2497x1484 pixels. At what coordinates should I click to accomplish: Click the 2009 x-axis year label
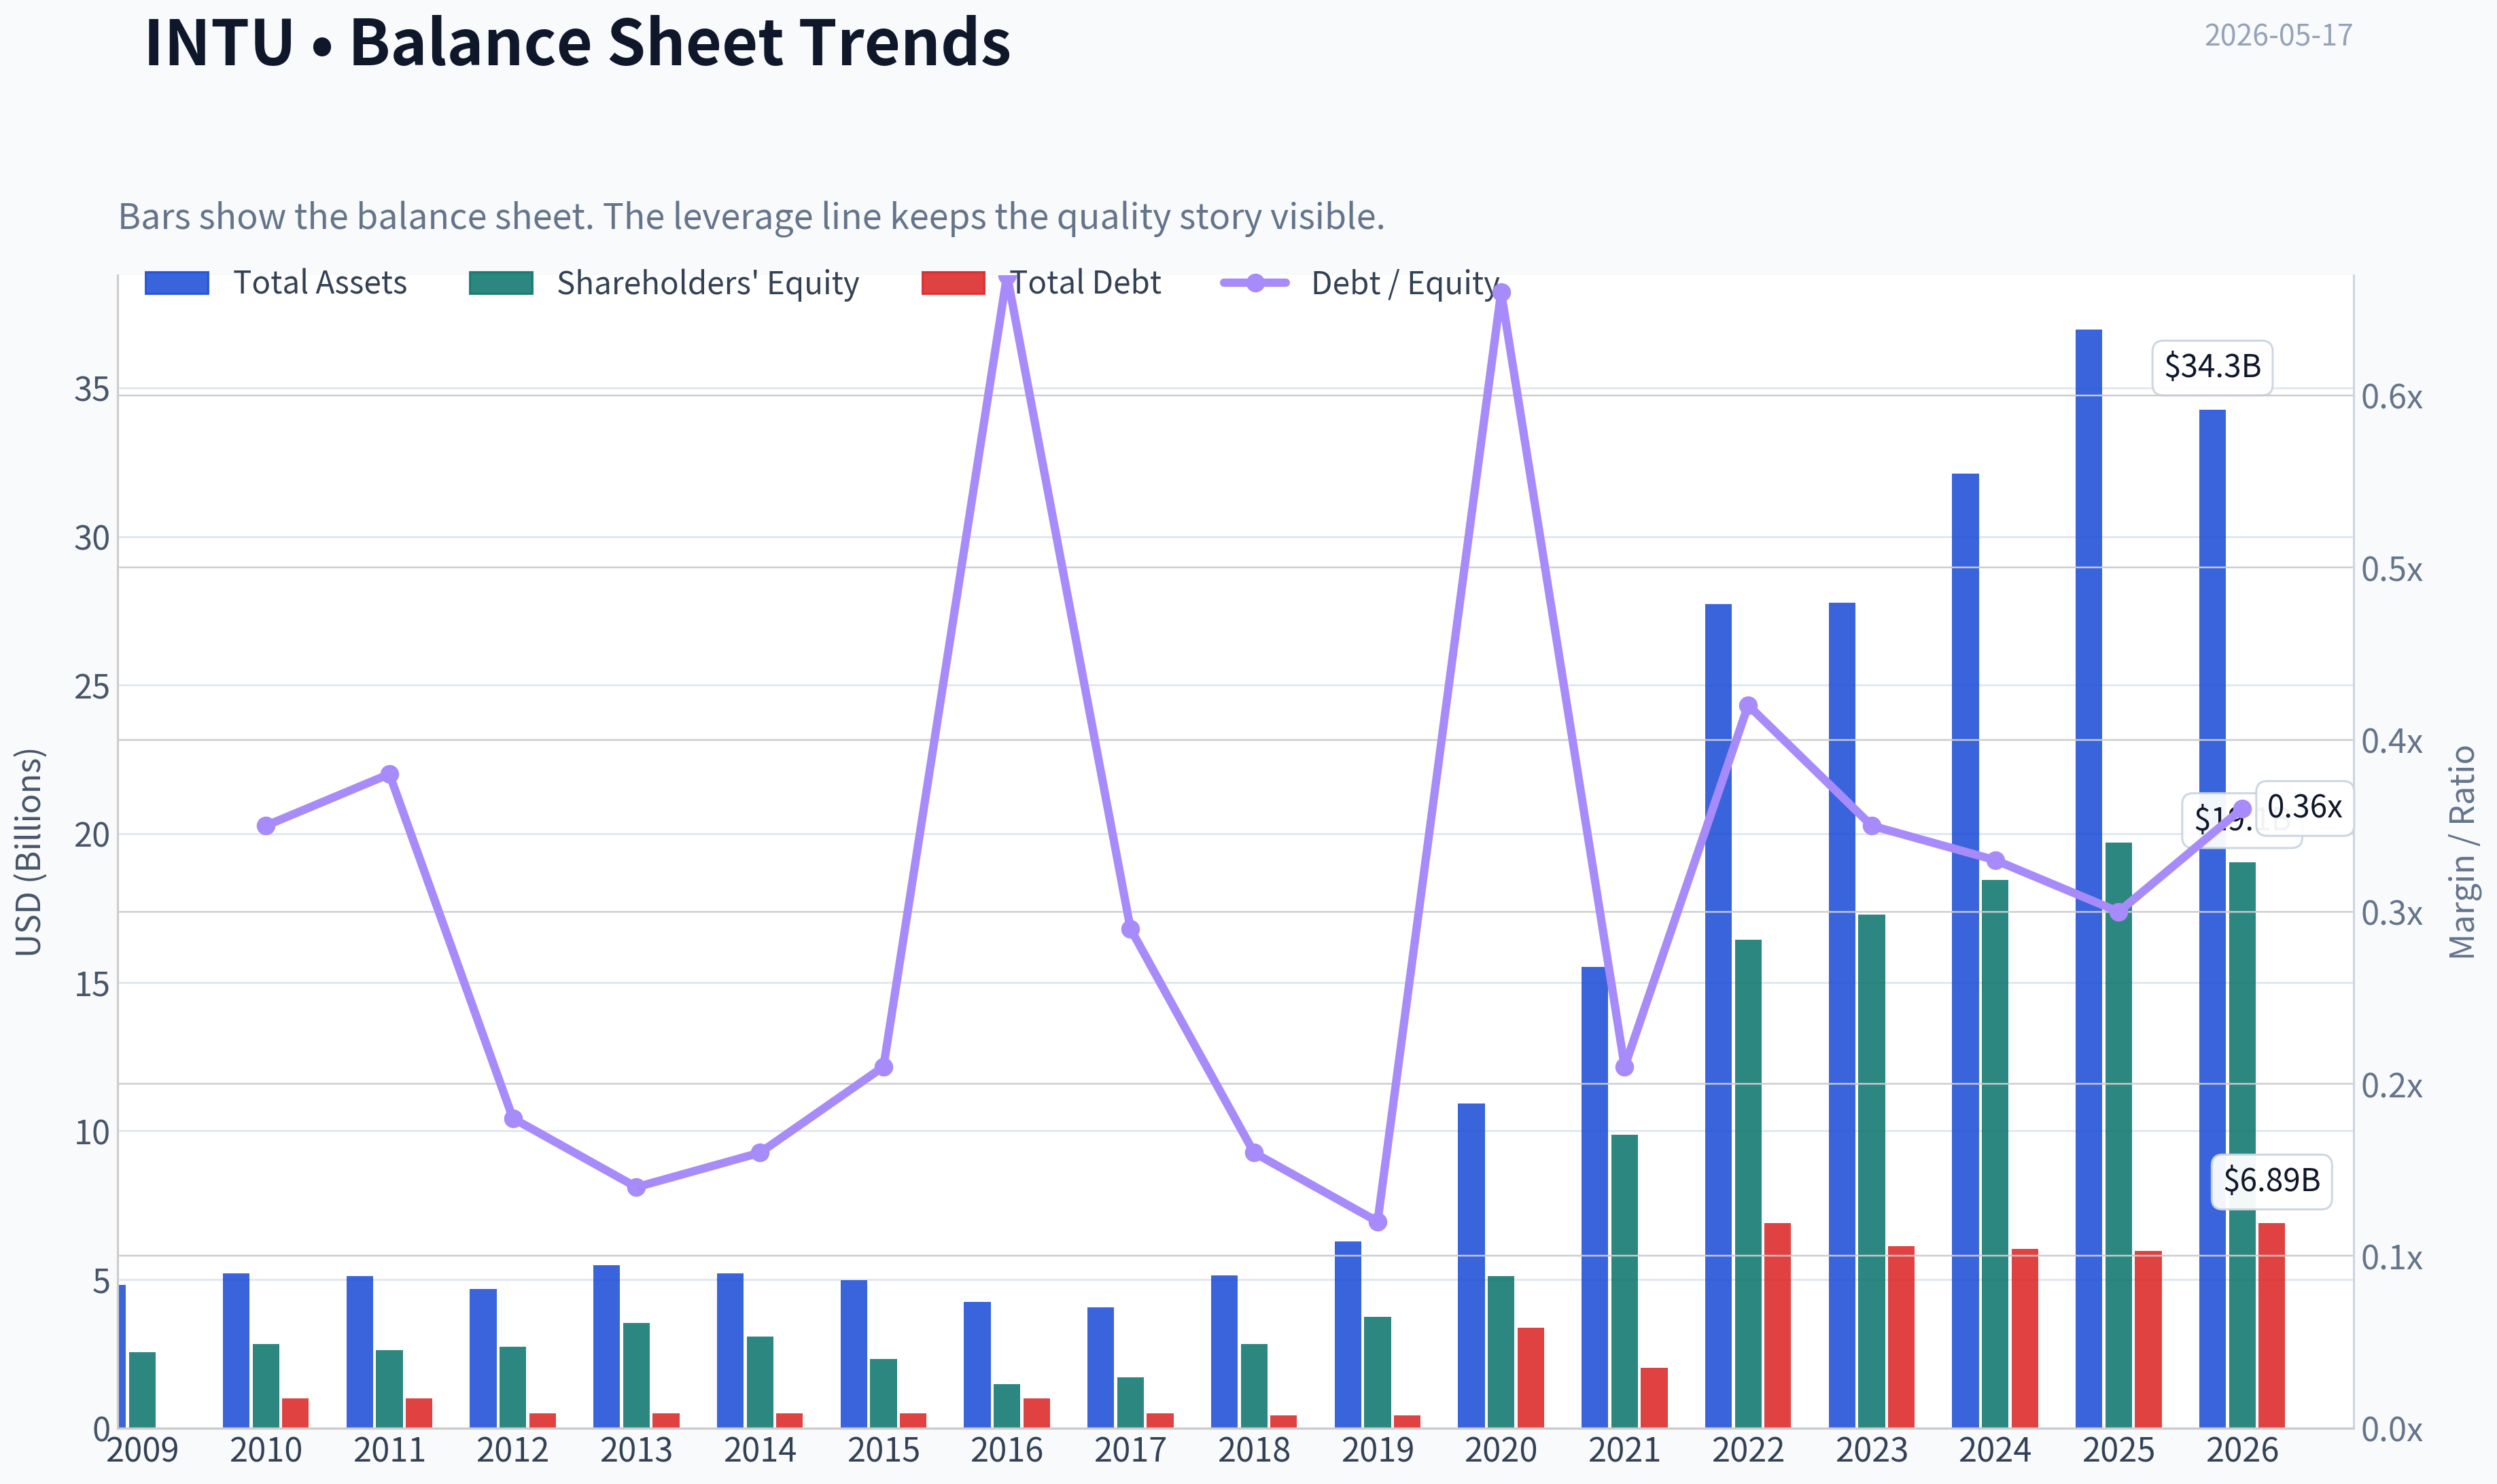142,1450
